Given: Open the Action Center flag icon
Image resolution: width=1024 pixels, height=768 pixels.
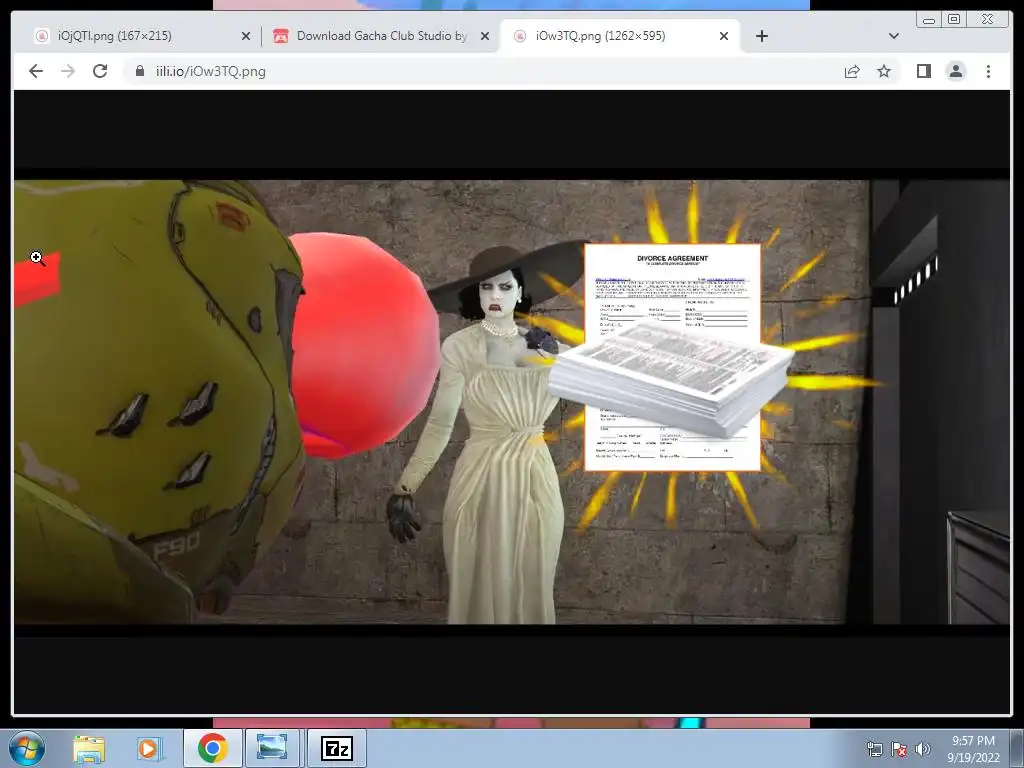Looking at the screenshot, I should click(899, 749).
